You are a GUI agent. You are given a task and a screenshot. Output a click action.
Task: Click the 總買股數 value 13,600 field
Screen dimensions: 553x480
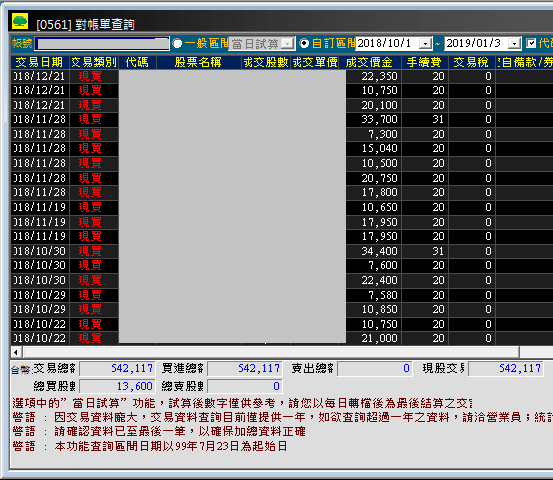tap(117, 387)
